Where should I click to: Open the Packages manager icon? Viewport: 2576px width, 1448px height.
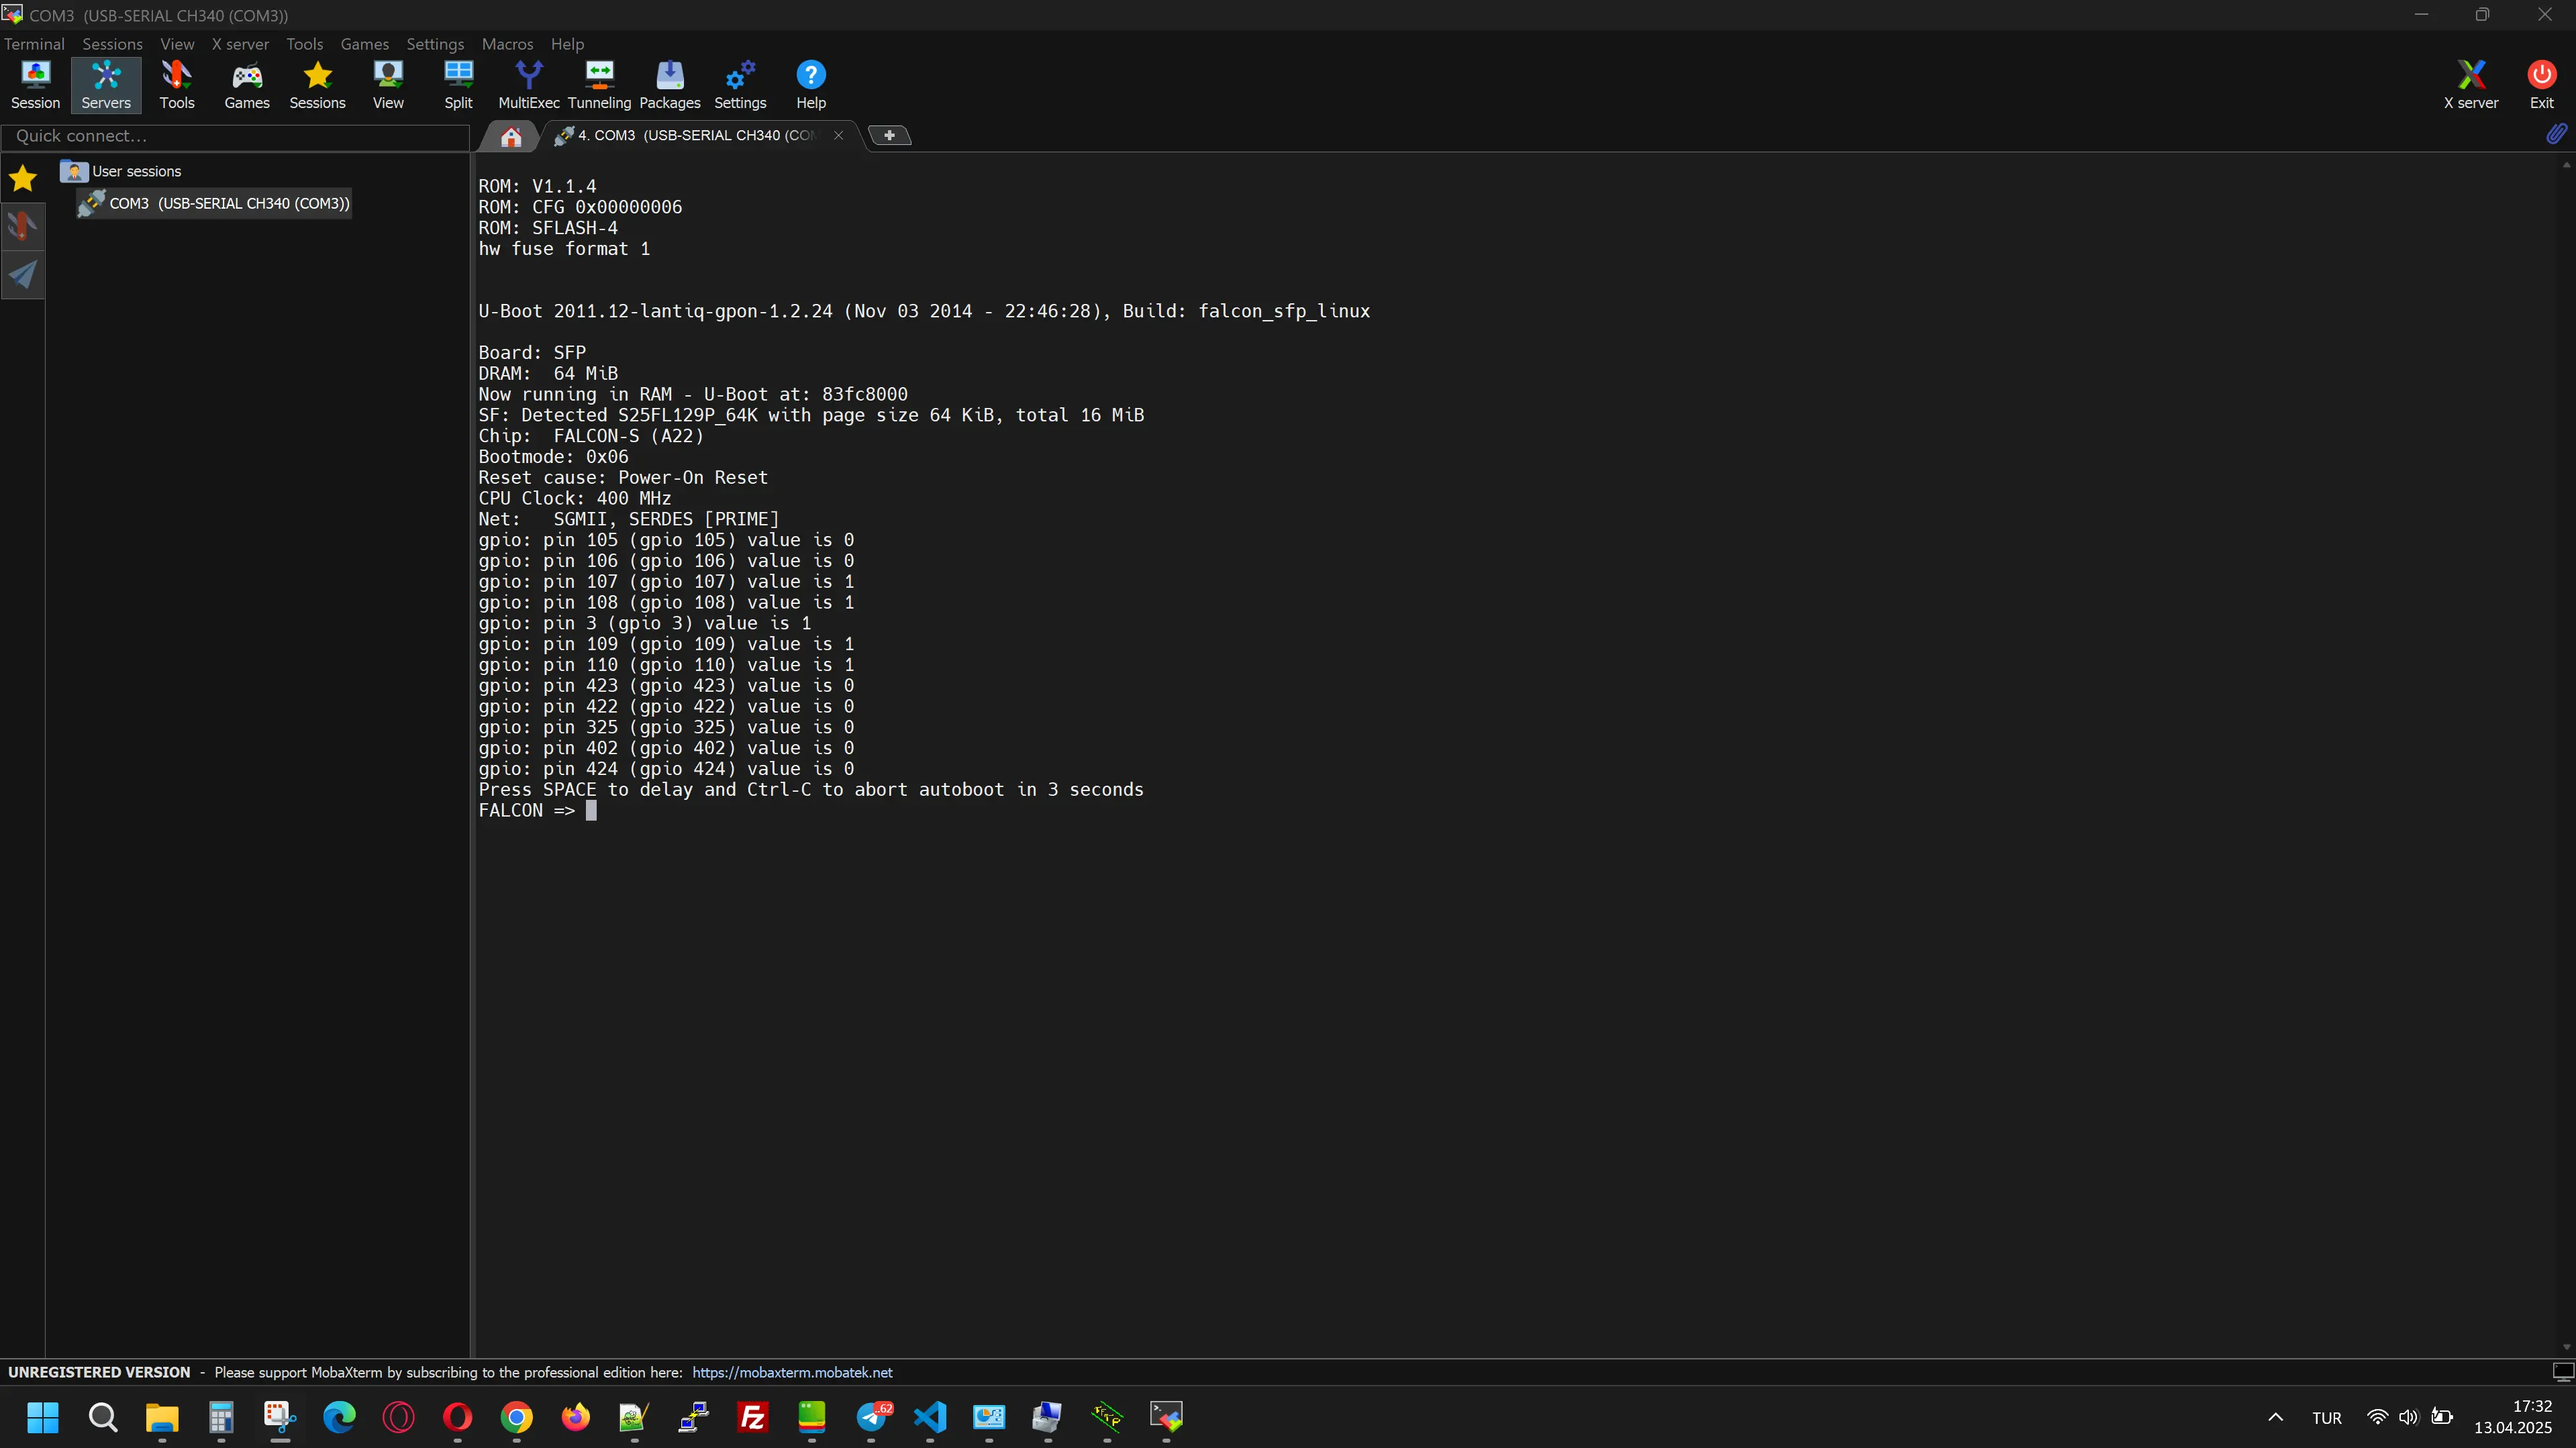tap(670, 85)
